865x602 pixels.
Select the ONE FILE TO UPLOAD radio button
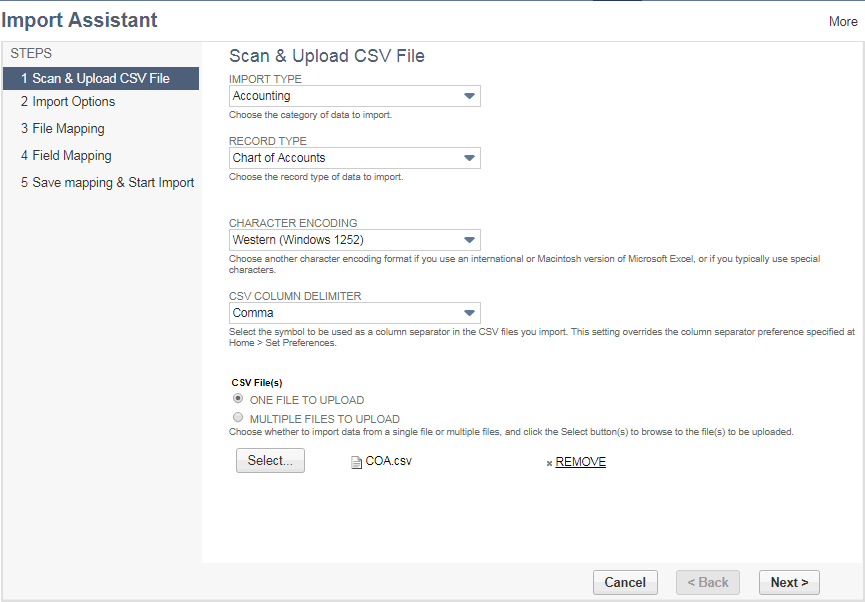pos(237,397)
